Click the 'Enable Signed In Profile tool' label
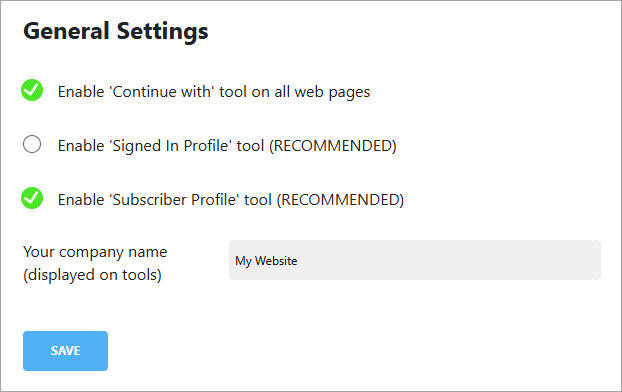622x392 pixels. point(227,146)
